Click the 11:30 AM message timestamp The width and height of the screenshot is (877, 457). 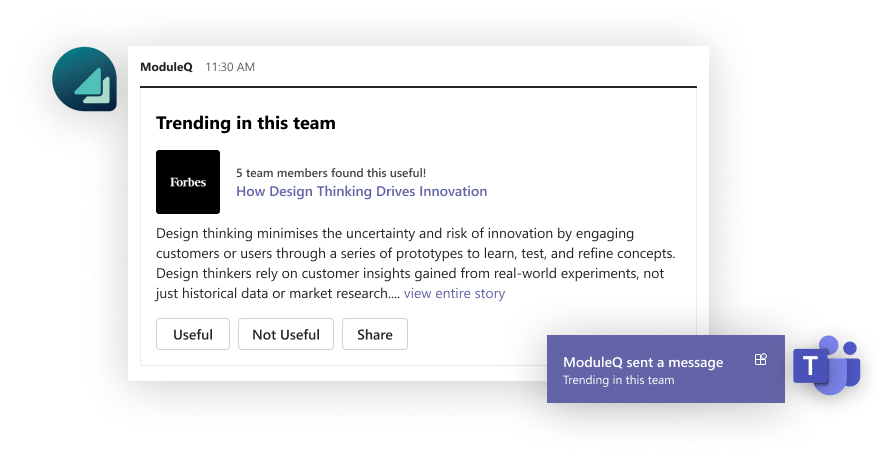pyautogui.click(x=230, y=67)
